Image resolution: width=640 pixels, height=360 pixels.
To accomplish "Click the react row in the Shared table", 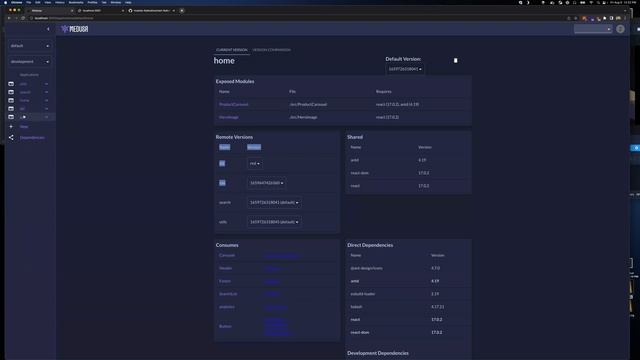I will (x=408, y=186).
